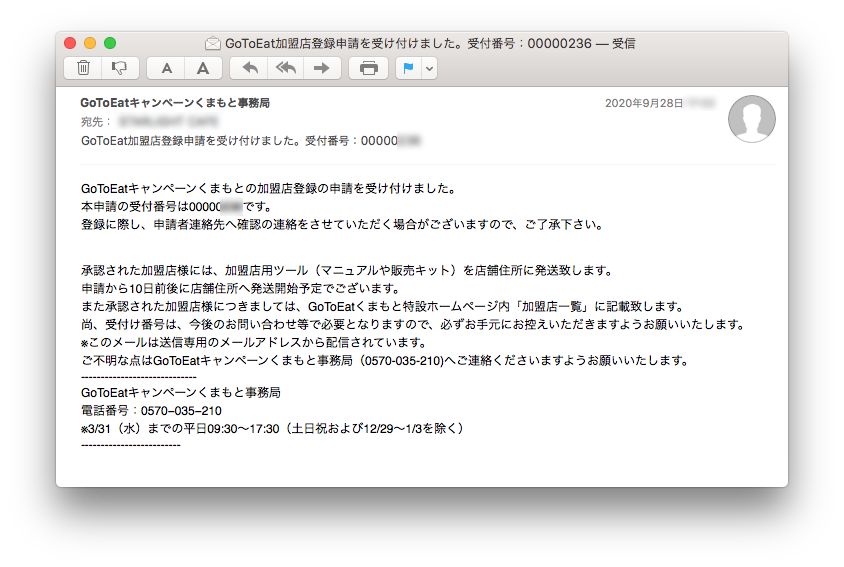
Task: Mark message as junk with thumbs-down icon
Action: [x=119, y=68]
